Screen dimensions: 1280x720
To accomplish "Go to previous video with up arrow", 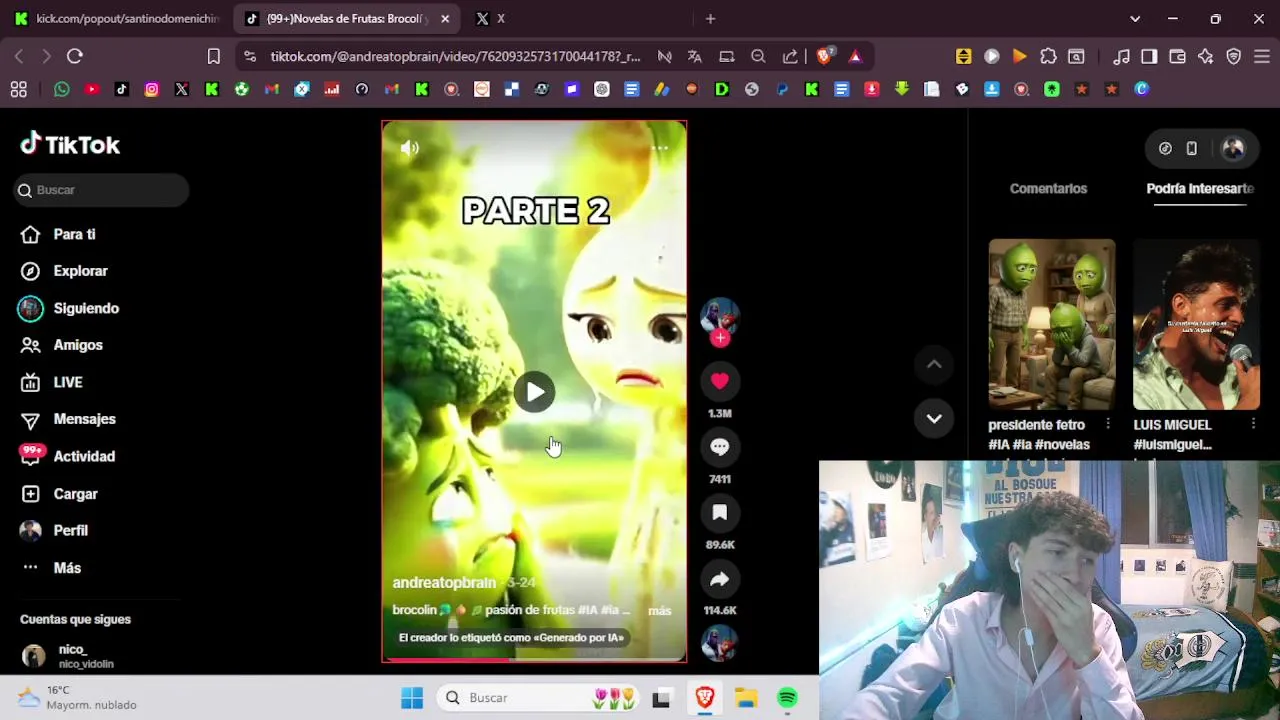I will [x=934, y=365].
